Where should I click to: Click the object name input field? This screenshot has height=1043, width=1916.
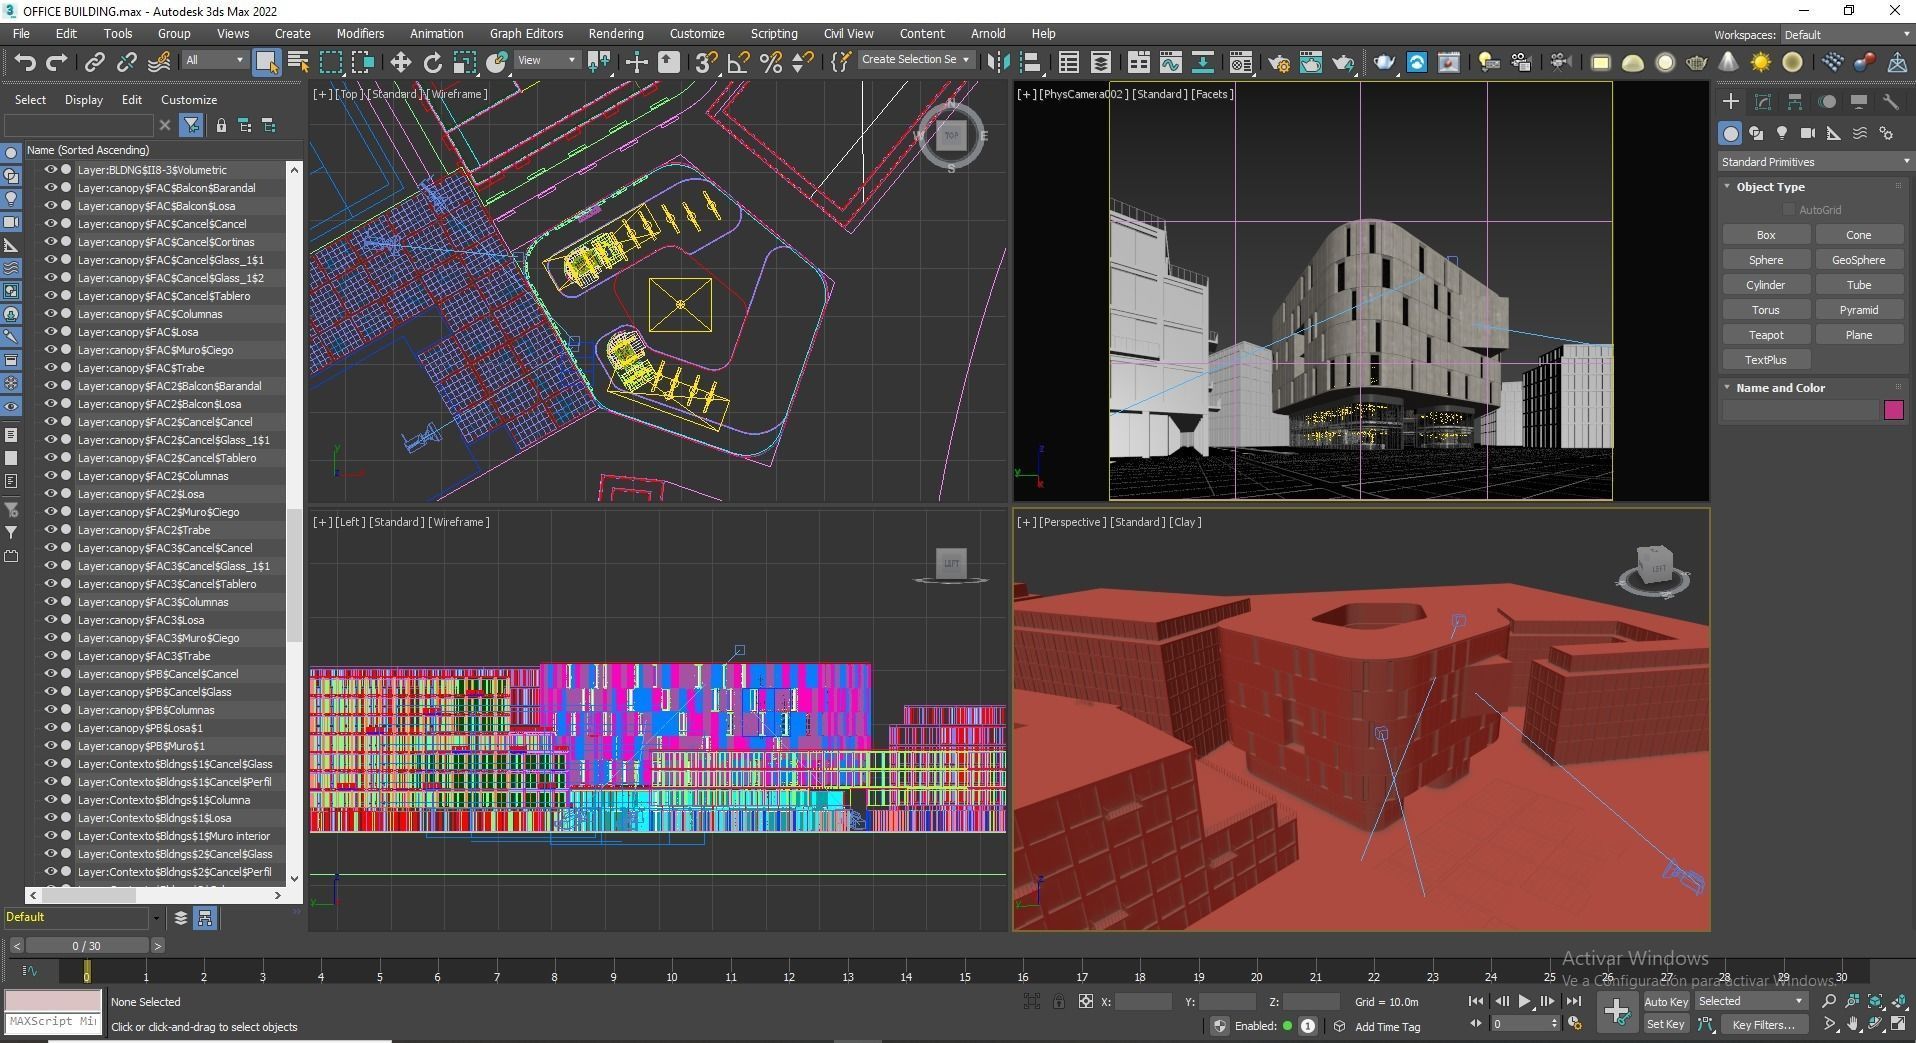[1801, 410]
